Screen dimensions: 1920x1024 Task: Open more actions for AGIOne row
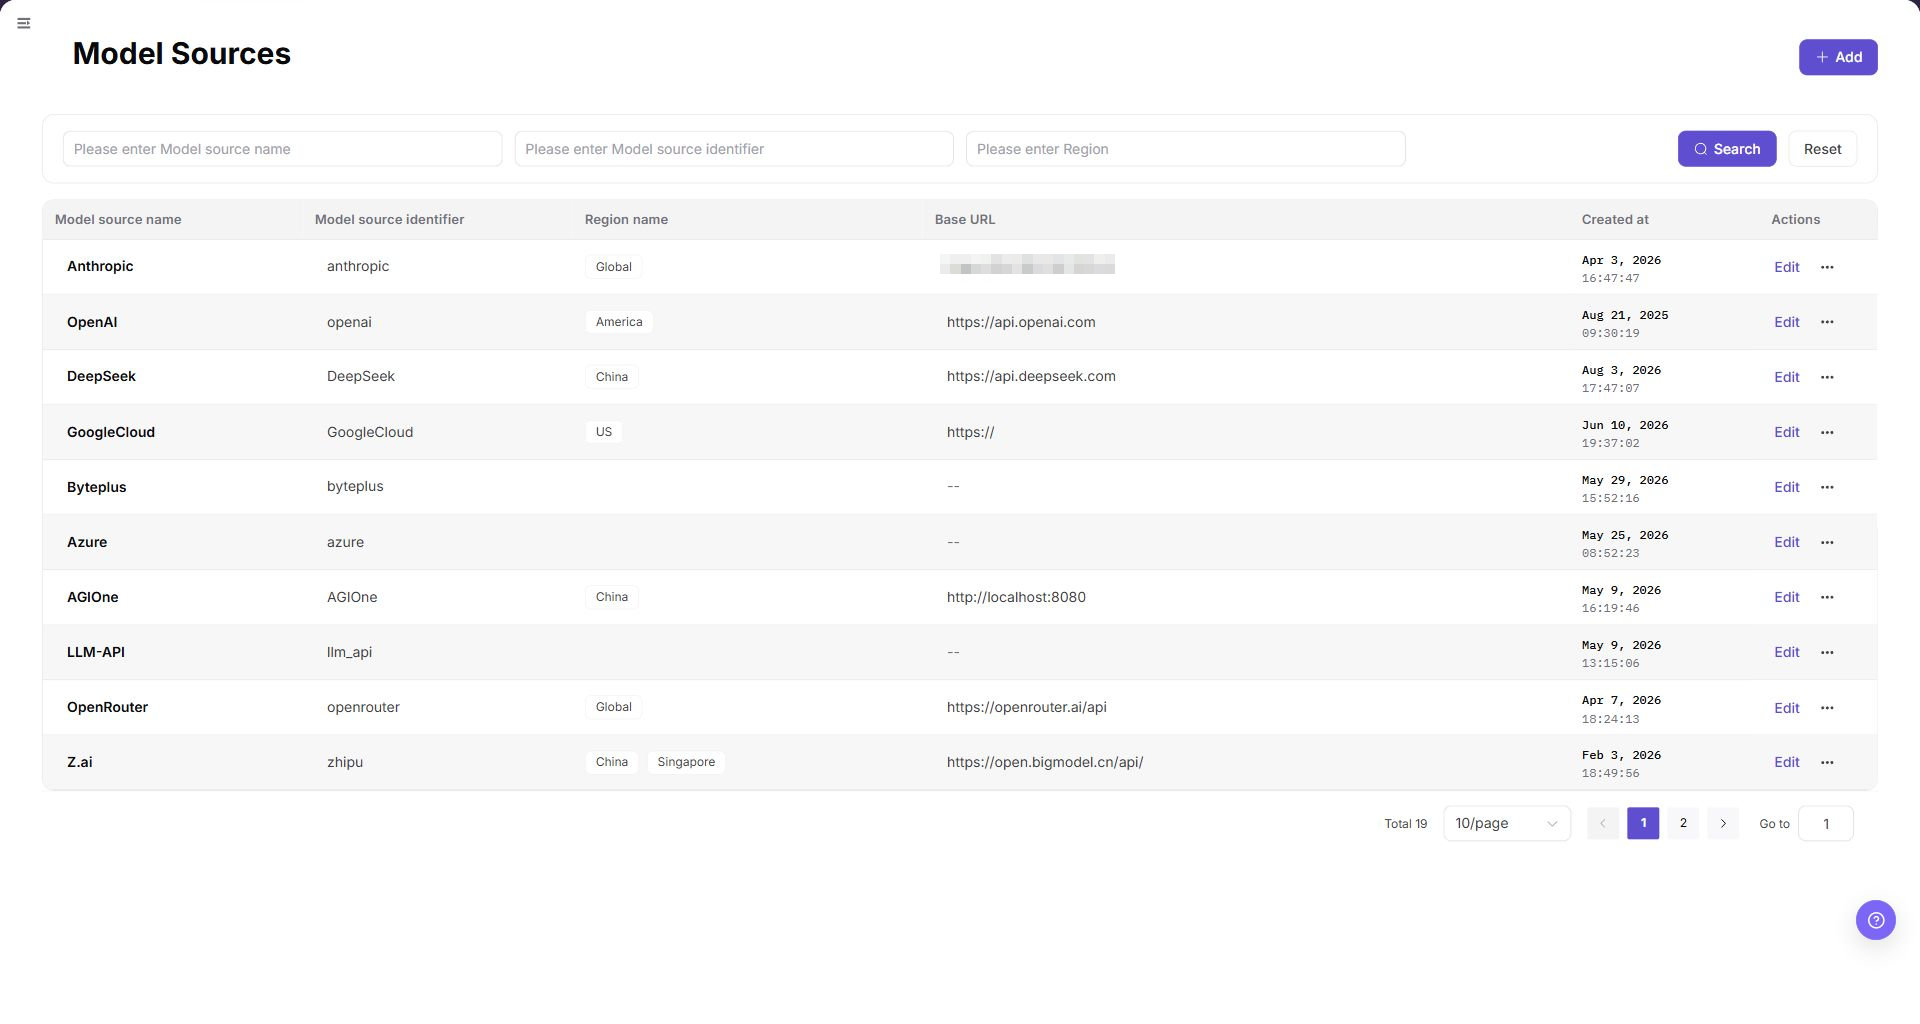(1827, 597)
